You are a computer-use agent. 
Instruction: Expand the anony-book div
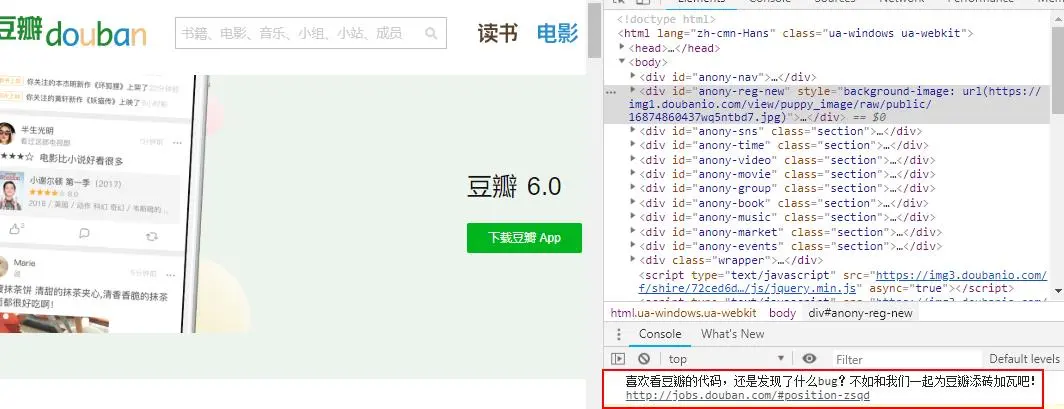pos(634,203)
